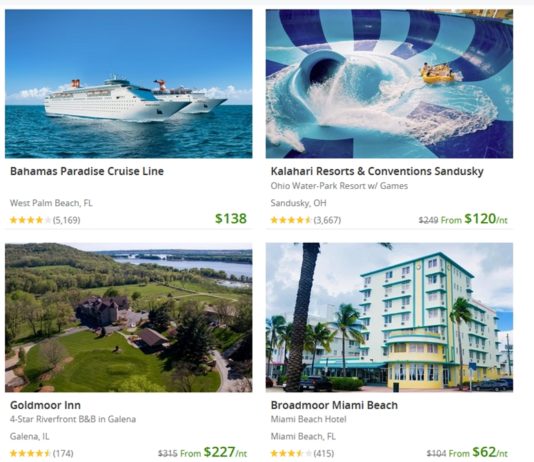Screen dimensions: 534x462
Task: Select the $138 cruise price
Action: [x=231, y=219]
